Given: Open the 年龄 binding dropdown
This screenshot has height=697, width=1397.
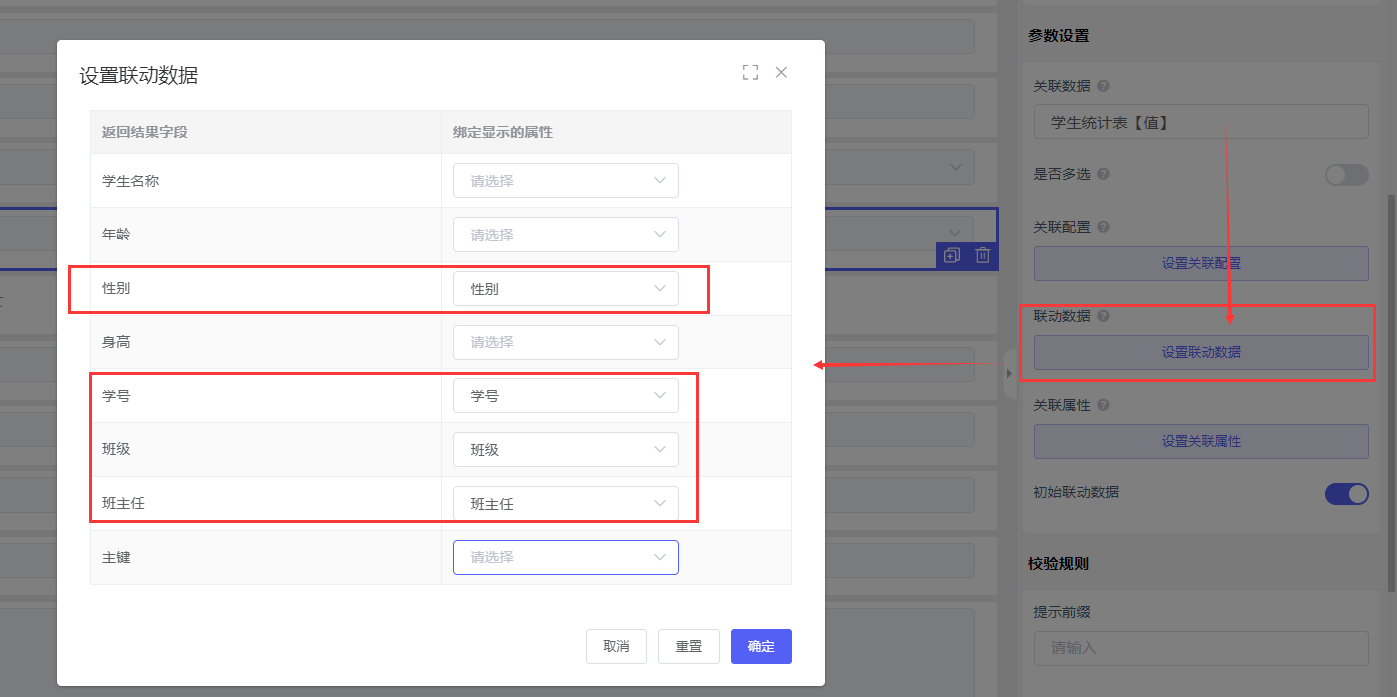Looking at the screenshot, I should (x=565, y=235).
